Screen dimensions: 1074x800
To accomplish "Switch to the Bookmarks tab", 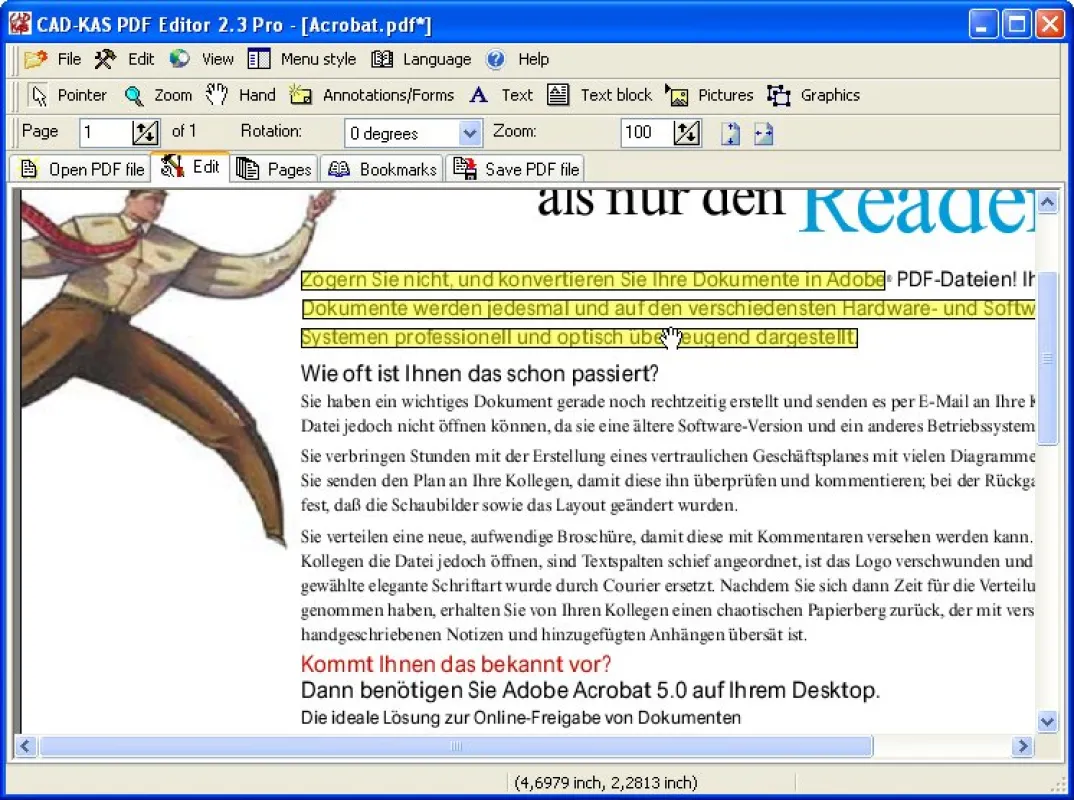I will 382,169.
